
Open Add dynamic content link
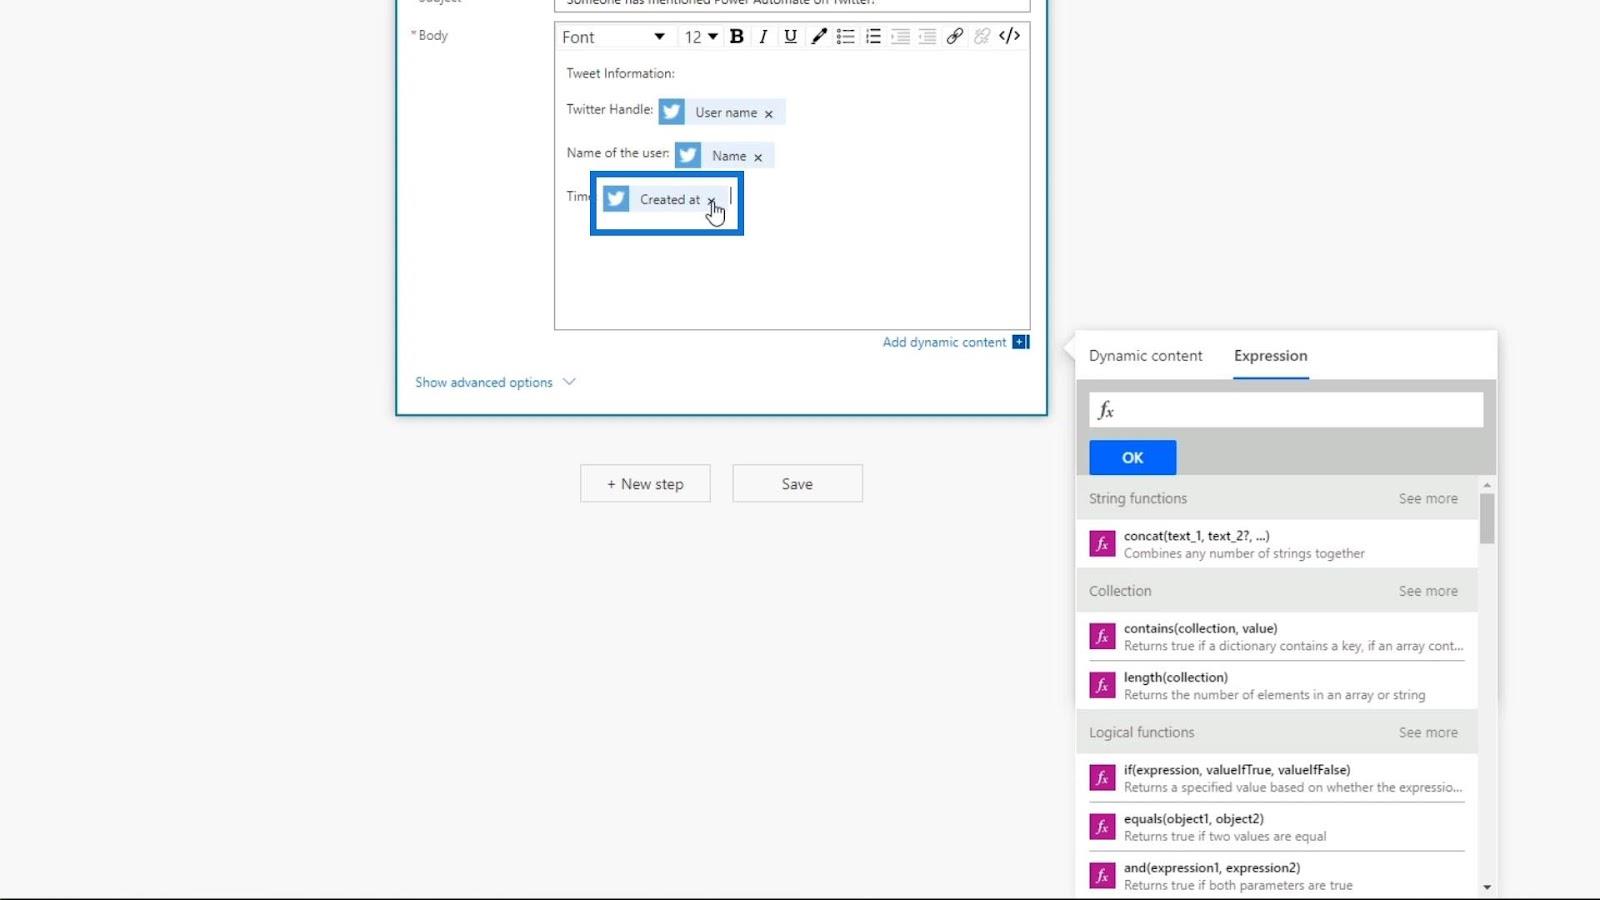click(x=944, y=342)
